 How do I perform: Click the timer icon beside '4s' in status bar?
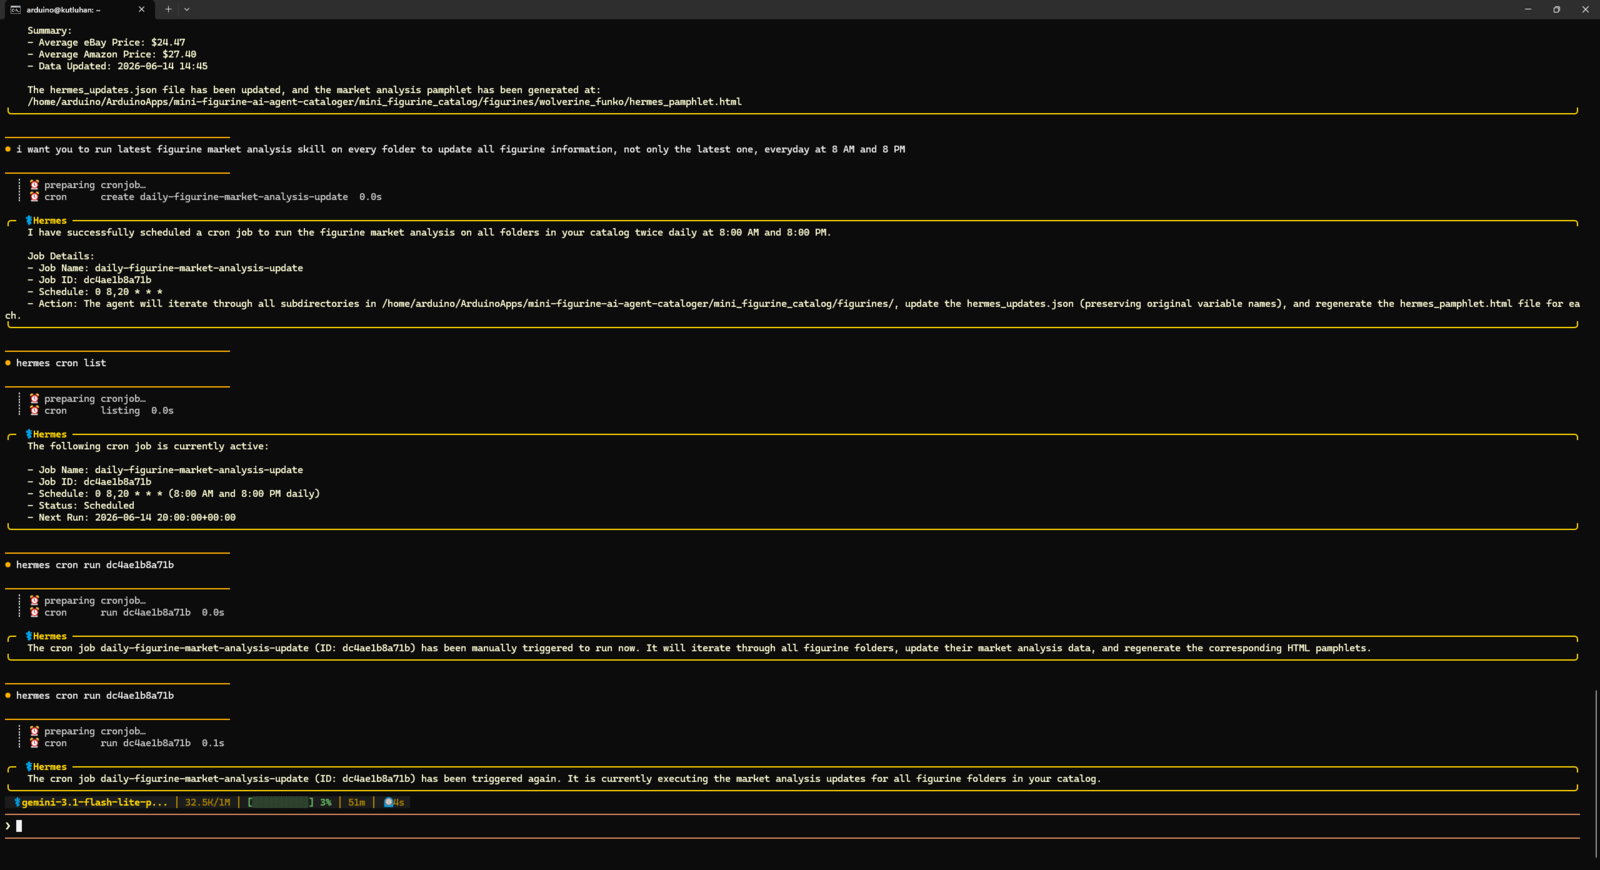[x=389, y=802]
